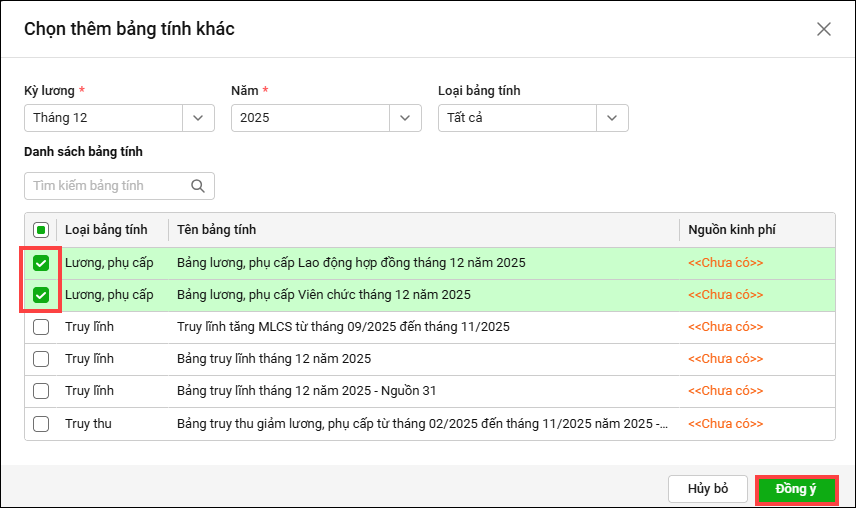Viewport: 856px width, 508px height.
Task: Check Bảng truy lĩnh tháng 12 năm 2025
Action: click(41, 359)
